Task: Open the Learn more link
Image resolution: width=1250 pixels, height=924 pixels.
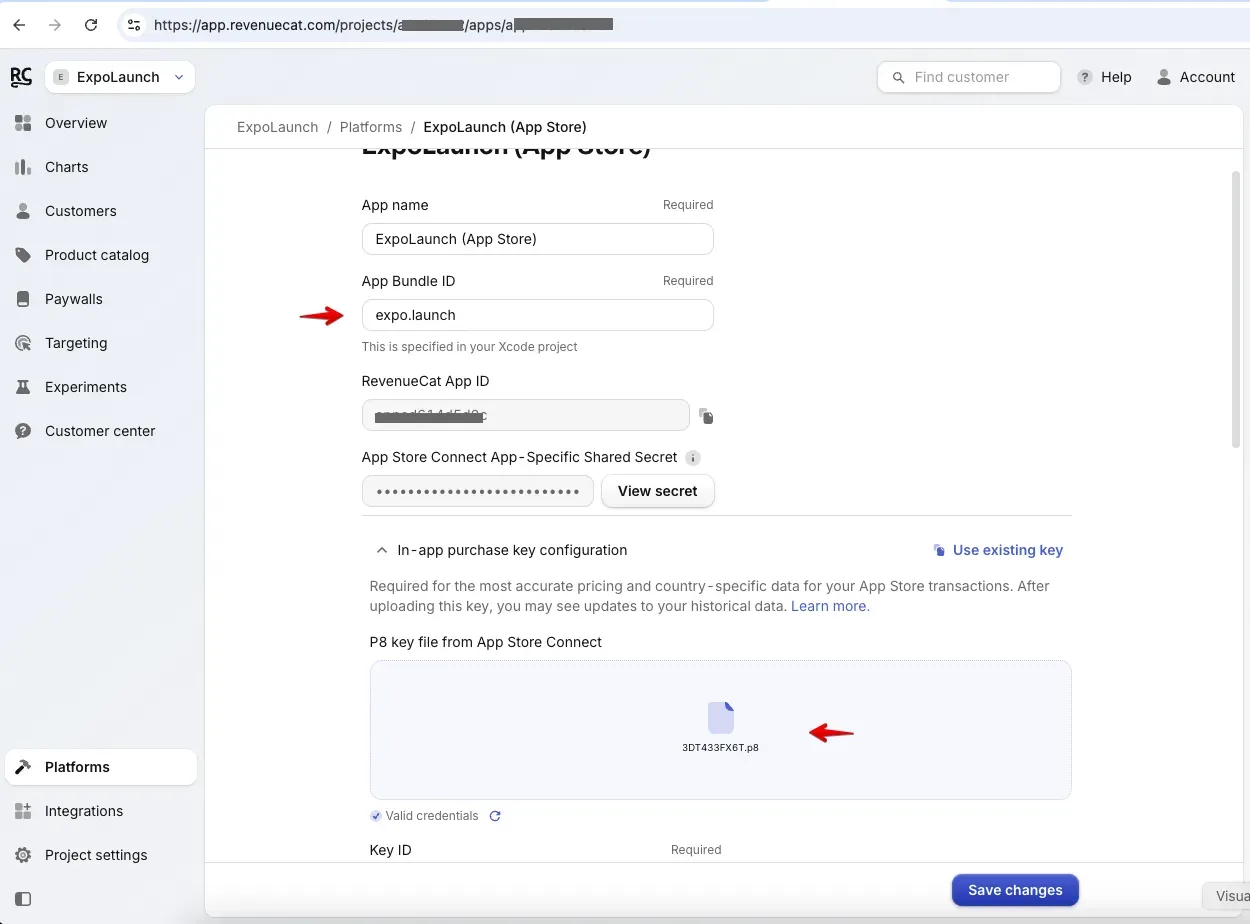Action: click(x=830, y=606)
